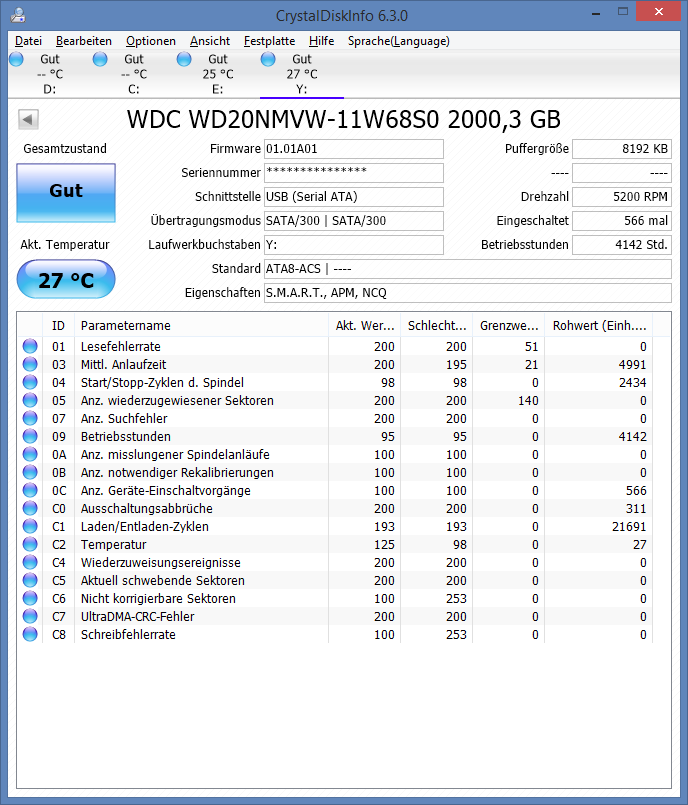Open the Optionen menu
688x805 pixels.
[x=150, y=41]
